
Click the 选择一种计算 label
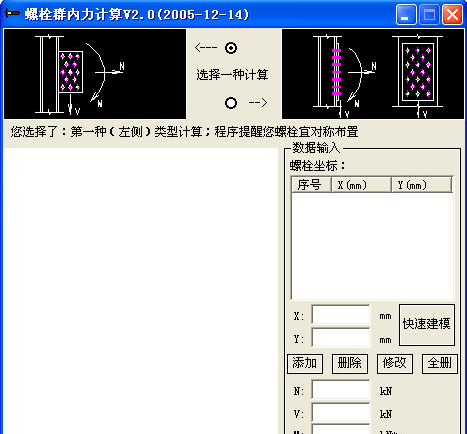click(x=232, y=75)
